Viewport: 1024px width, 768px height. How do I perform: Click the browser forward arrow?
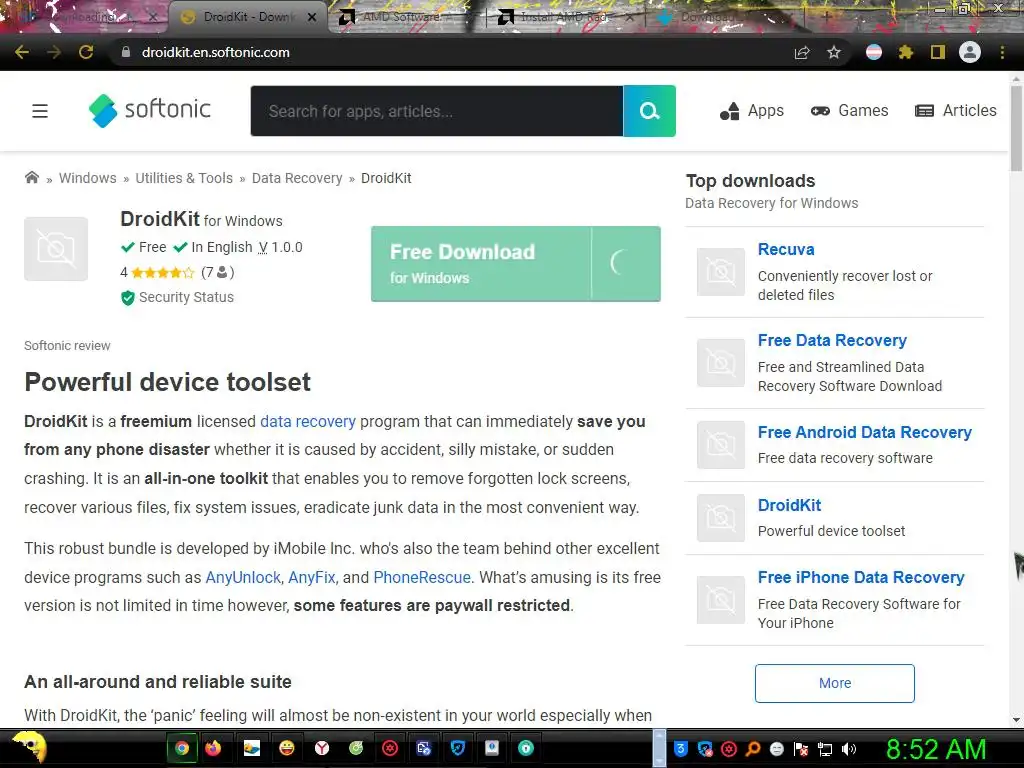(54, 52)
